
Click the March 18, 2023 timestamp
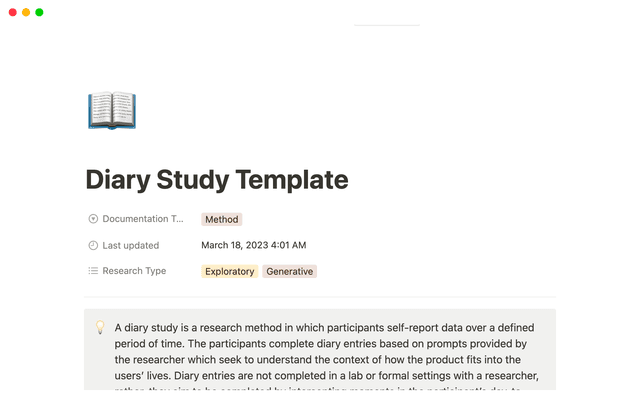click(x=253, y=245)
